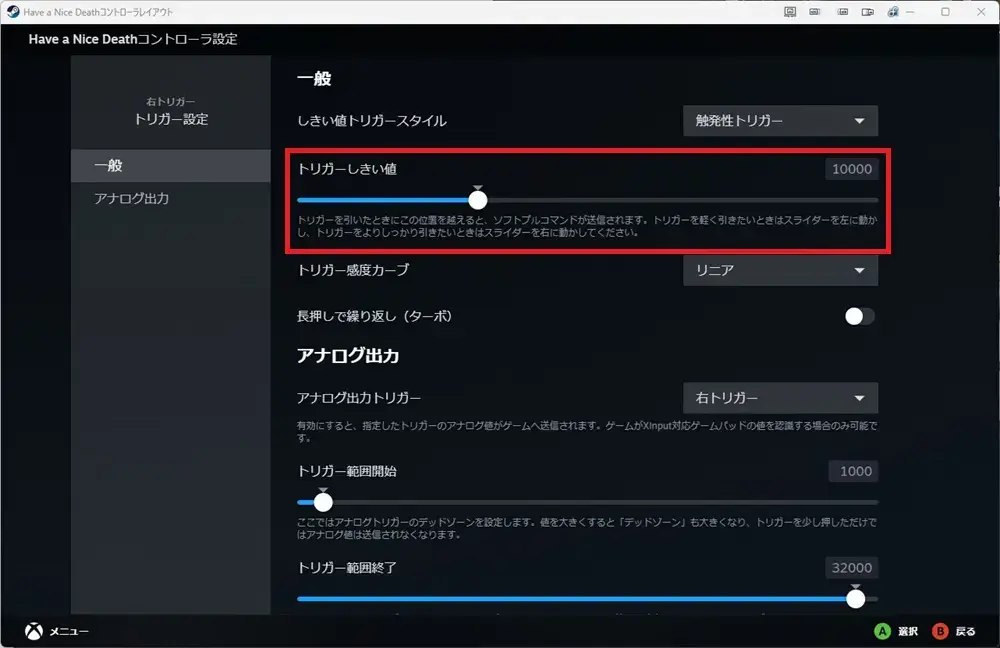Click the 32000 value field for トリガー範囲終了

click(x=851, y=568)
